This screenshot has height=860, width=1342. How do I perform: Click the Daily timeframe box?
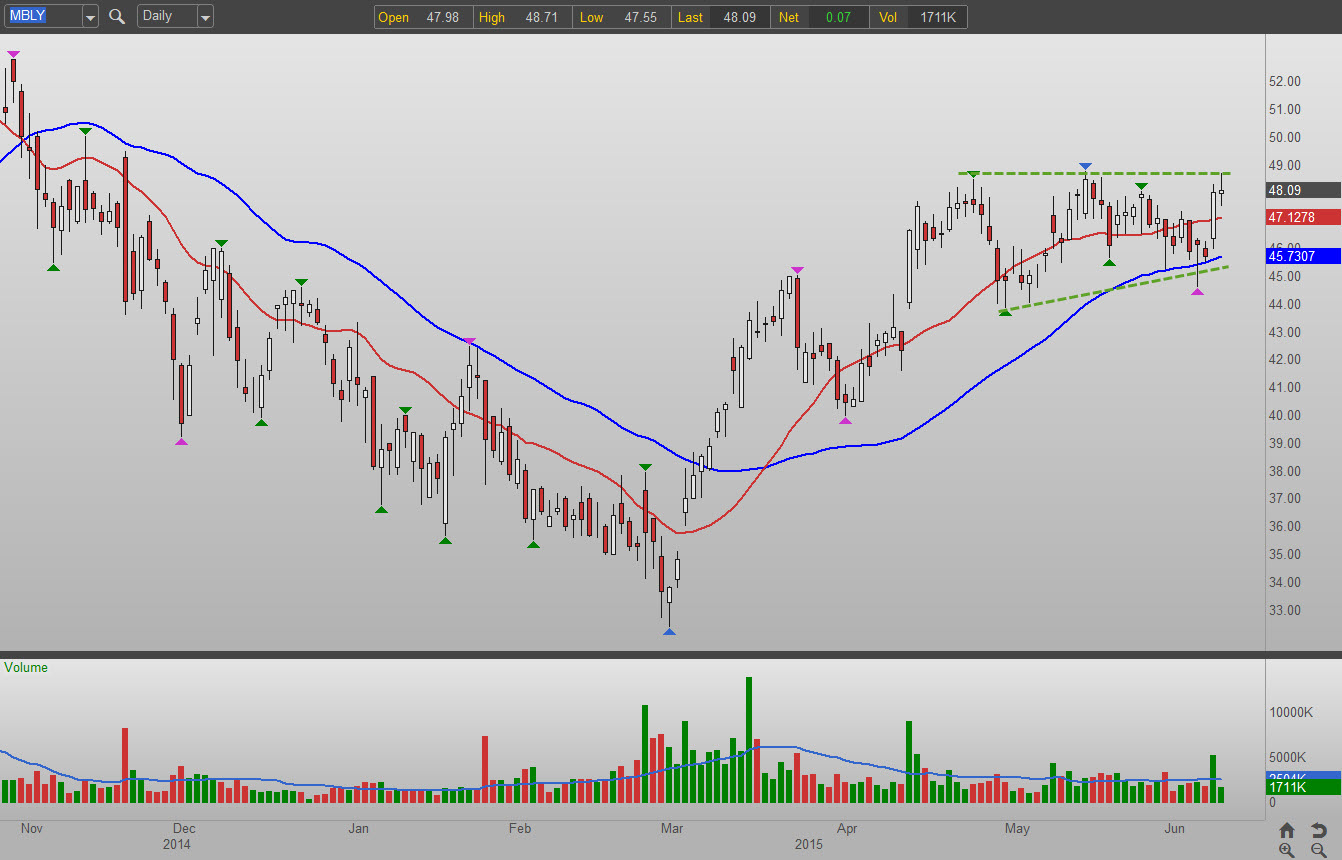click(167, 17)
